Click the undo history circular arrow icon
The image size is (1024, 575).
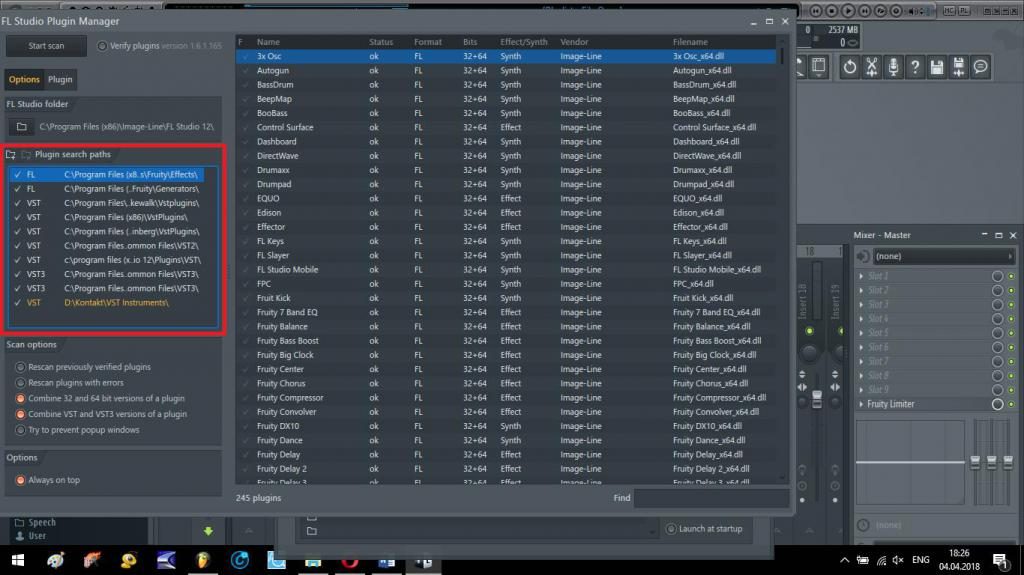pos(849,67)
